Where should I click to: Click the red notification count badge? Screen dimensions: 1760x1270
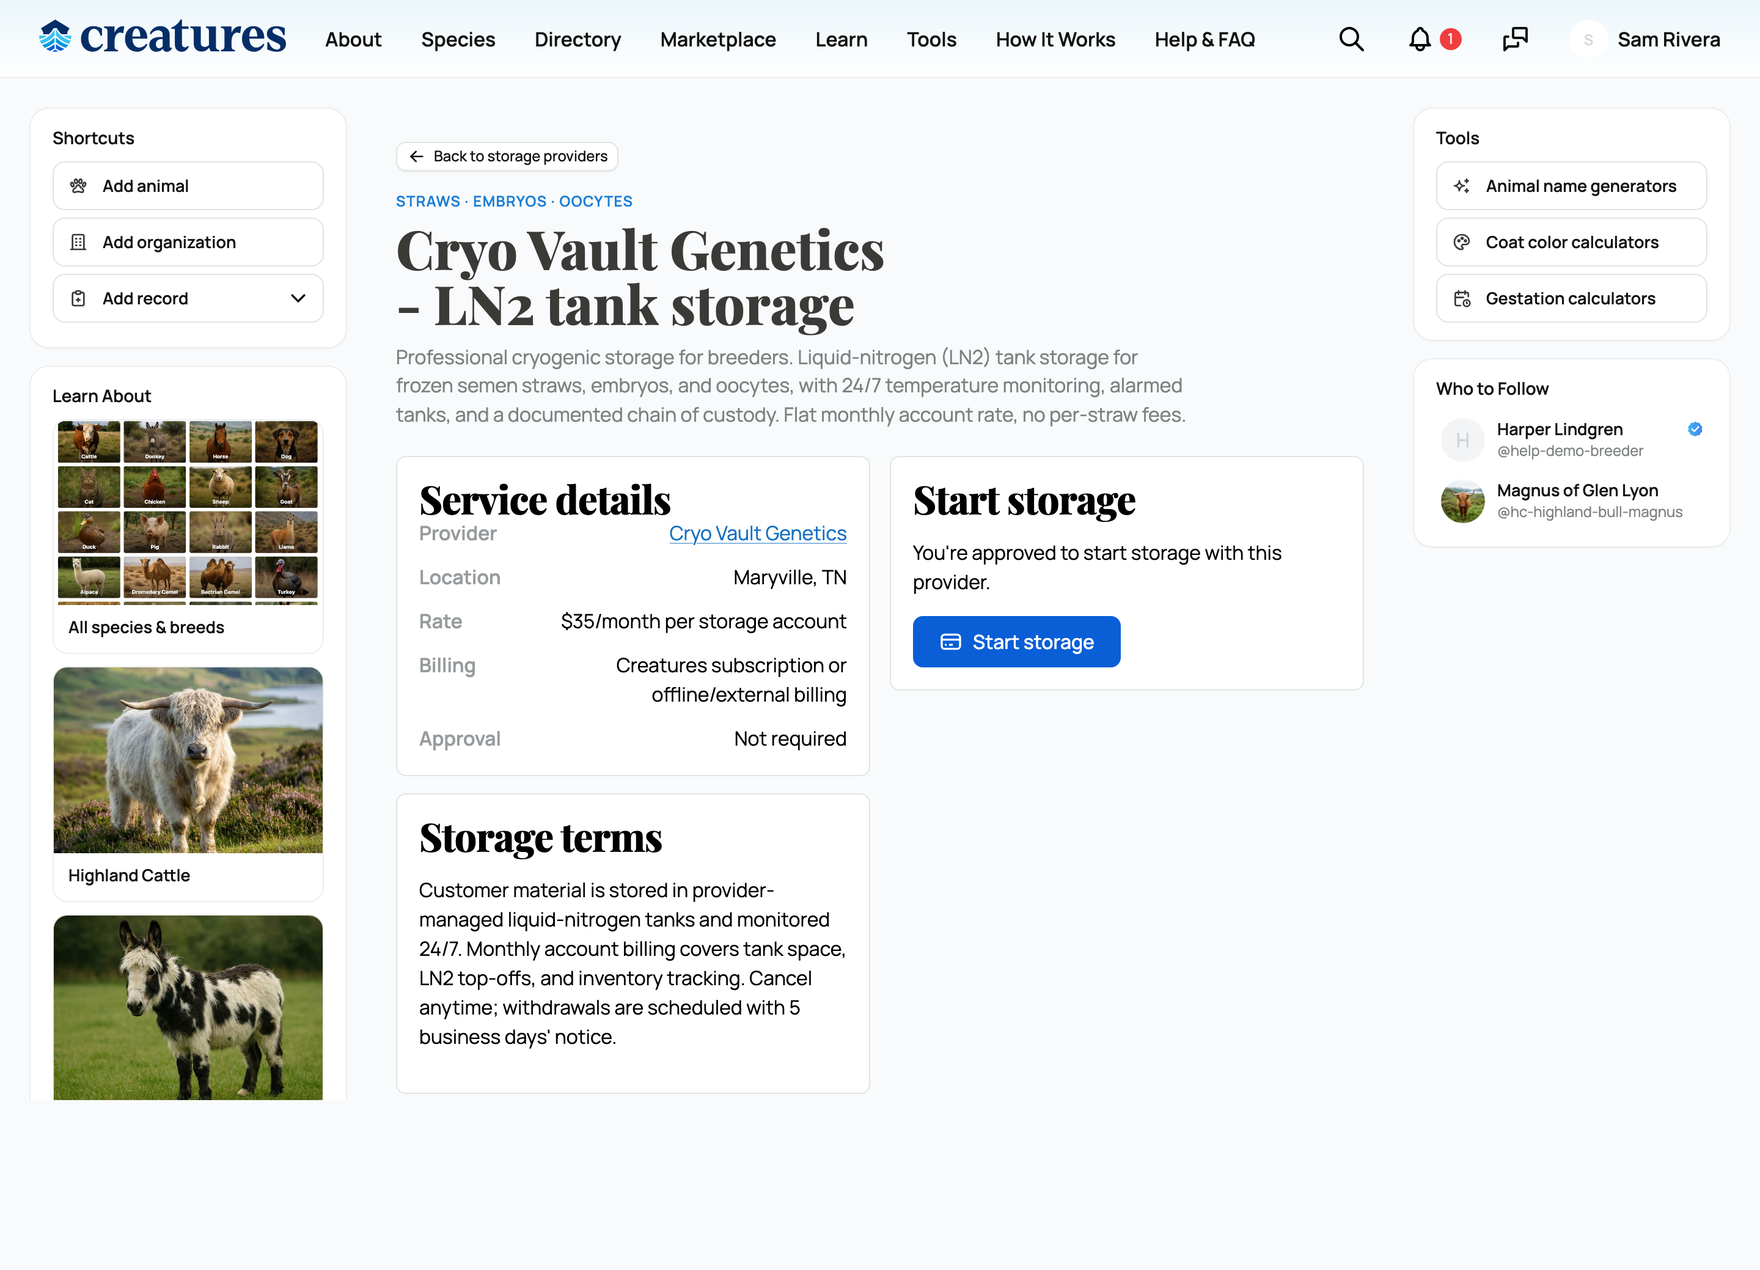1450,39
